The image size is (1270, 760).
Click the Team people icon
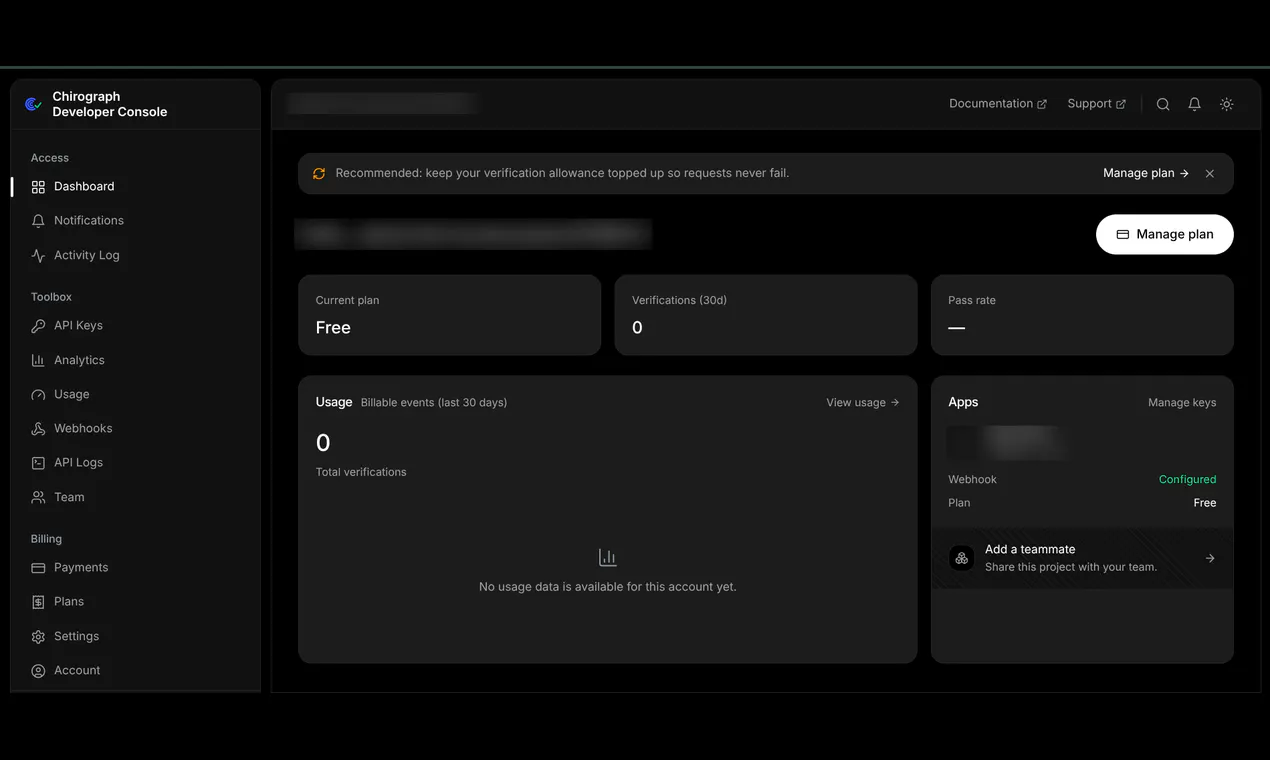38,497
